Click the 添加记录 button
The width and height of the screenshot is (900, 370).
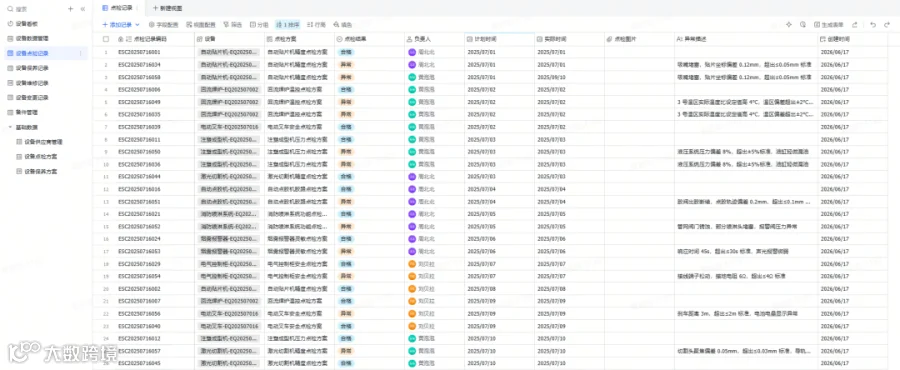[117, 25]
